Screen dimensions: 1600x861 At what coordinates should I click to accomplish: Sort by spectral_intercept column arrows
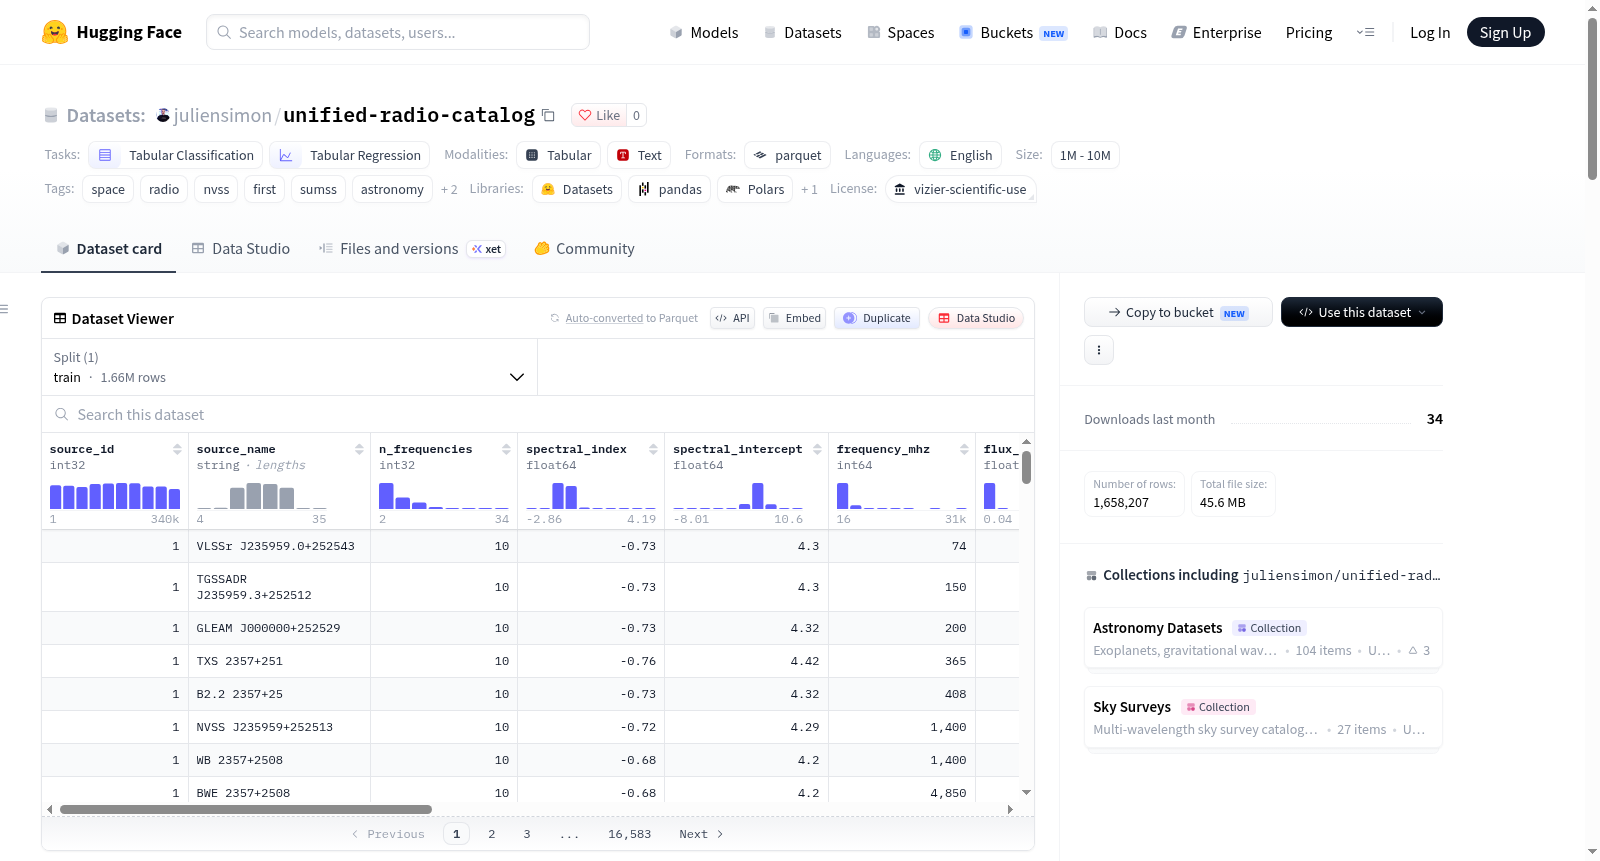click(817, 449)
